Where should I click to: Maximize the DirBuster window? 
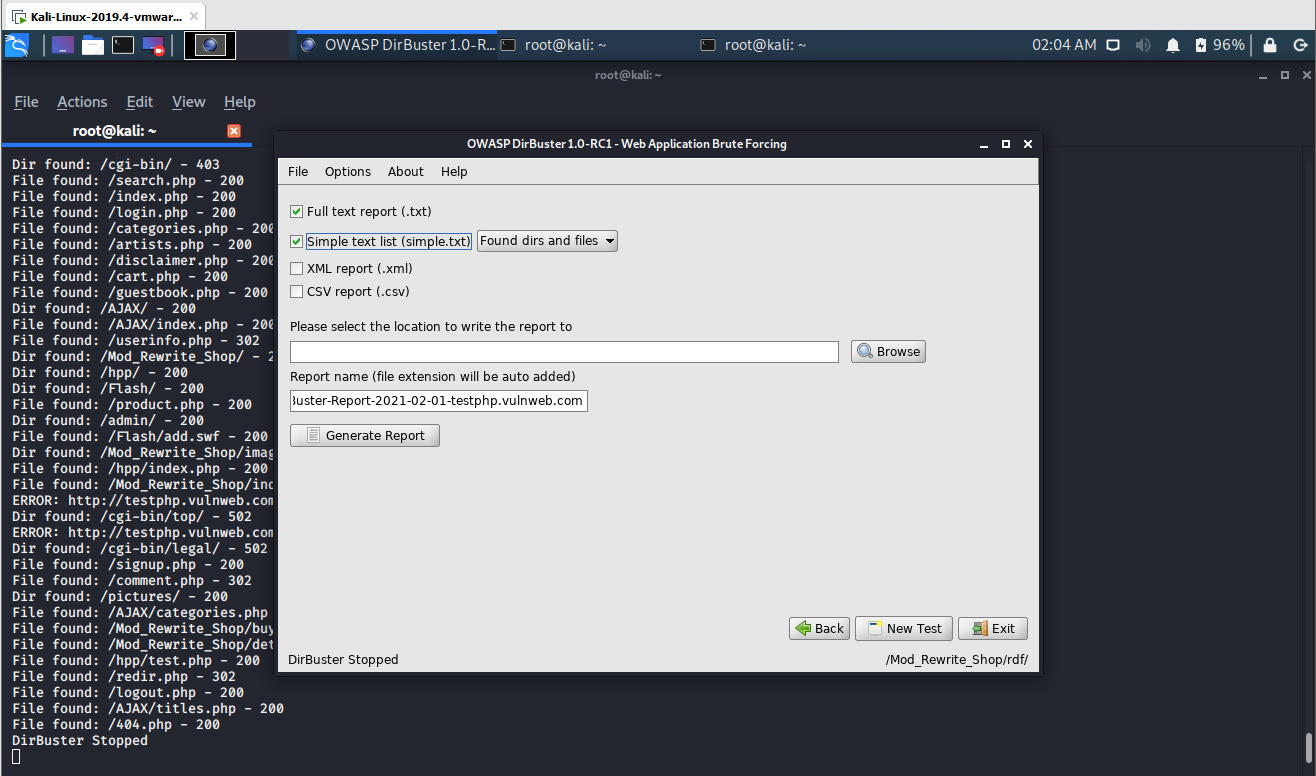[x=1006, y=144]
